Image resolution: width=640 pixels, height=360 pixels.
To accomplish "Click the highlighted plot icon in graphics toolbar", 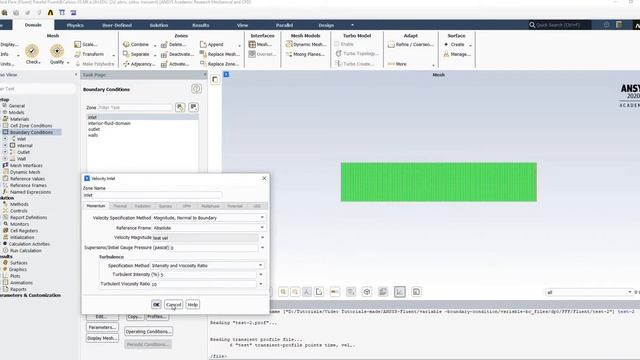I will (400, 291).
